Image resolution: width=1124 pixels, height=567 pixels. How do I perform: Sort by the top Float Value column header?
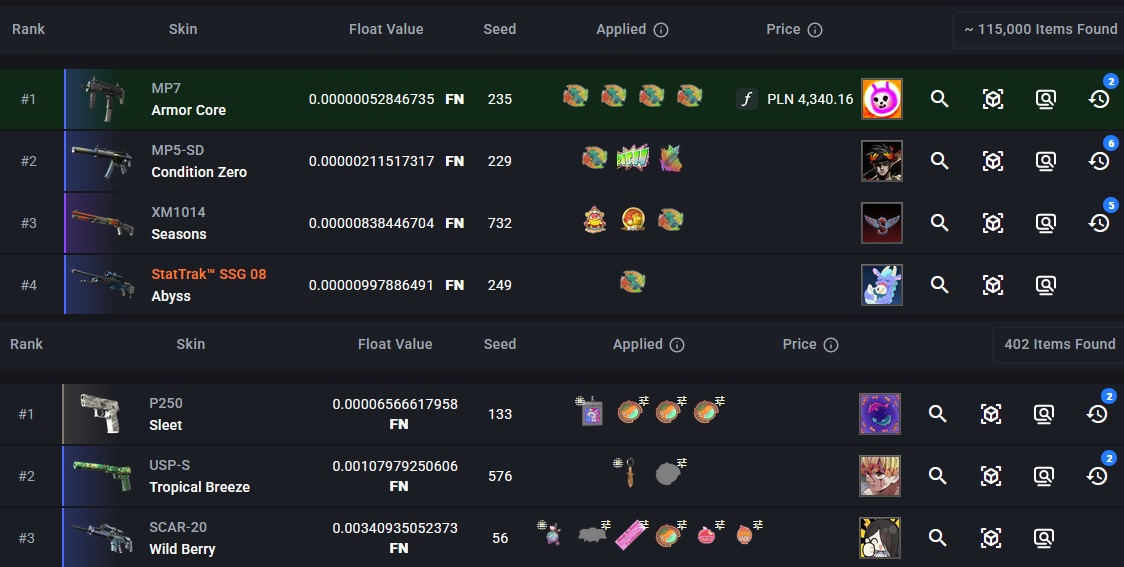coord(386,29)
